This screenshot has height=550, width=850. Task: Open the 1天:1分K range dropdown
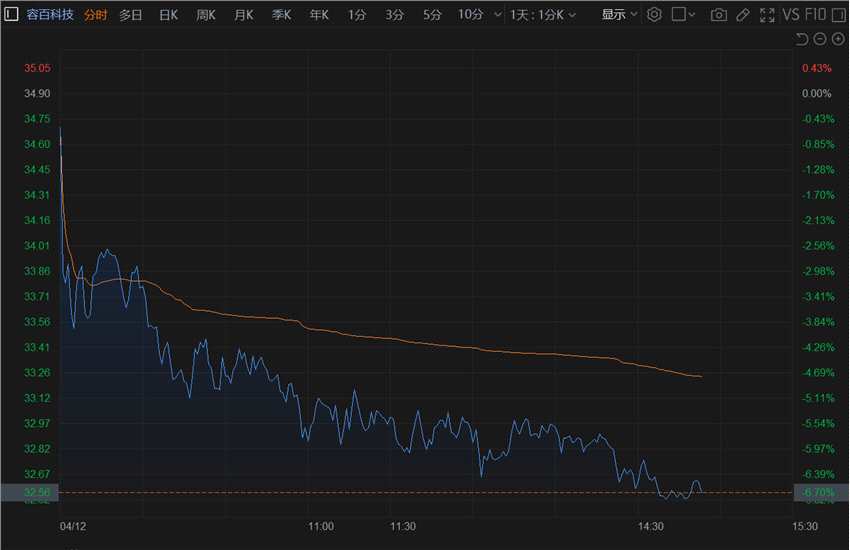(543, 15)
